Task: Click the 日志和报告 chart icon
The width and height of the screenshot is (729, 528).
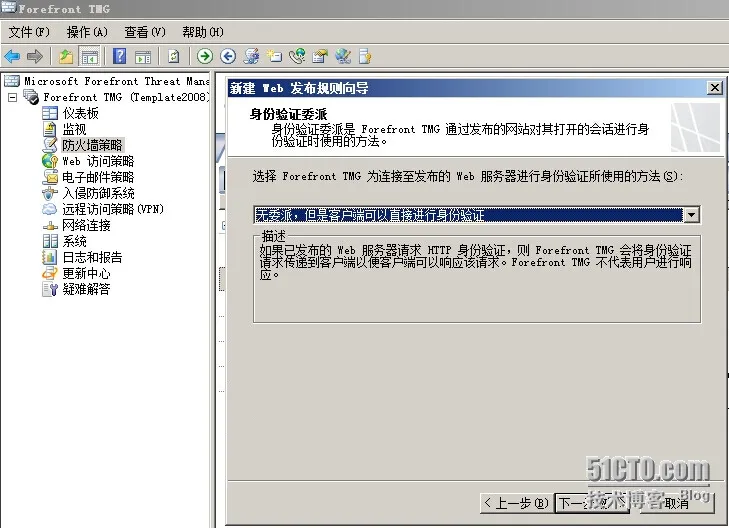Action: [x=49, y=257]
